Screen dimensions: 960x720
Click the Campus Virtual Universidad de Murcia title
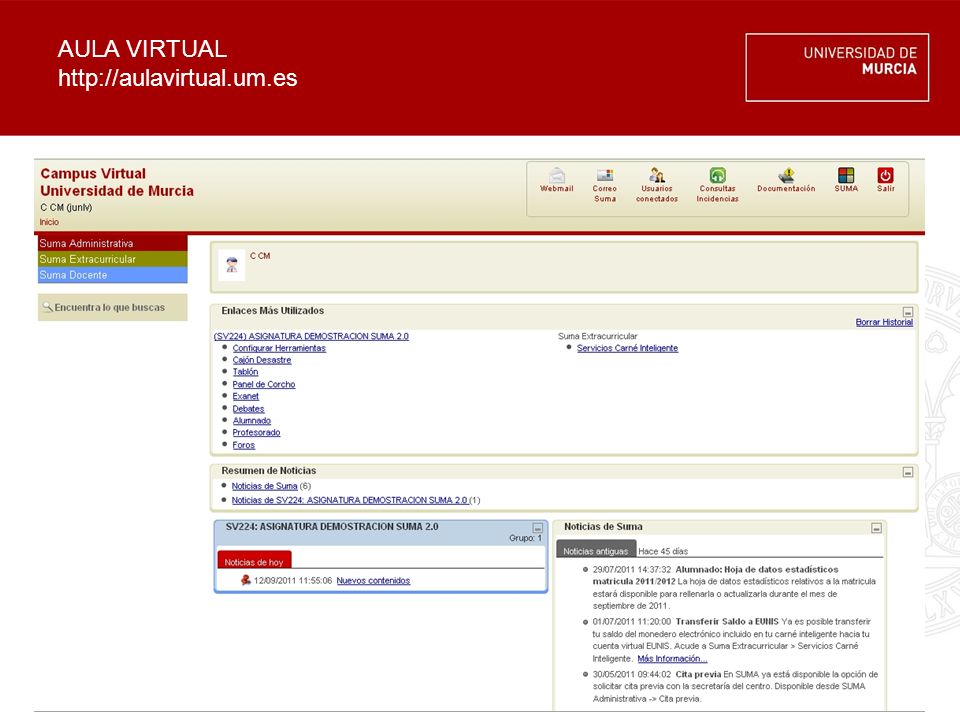point(117,182)
